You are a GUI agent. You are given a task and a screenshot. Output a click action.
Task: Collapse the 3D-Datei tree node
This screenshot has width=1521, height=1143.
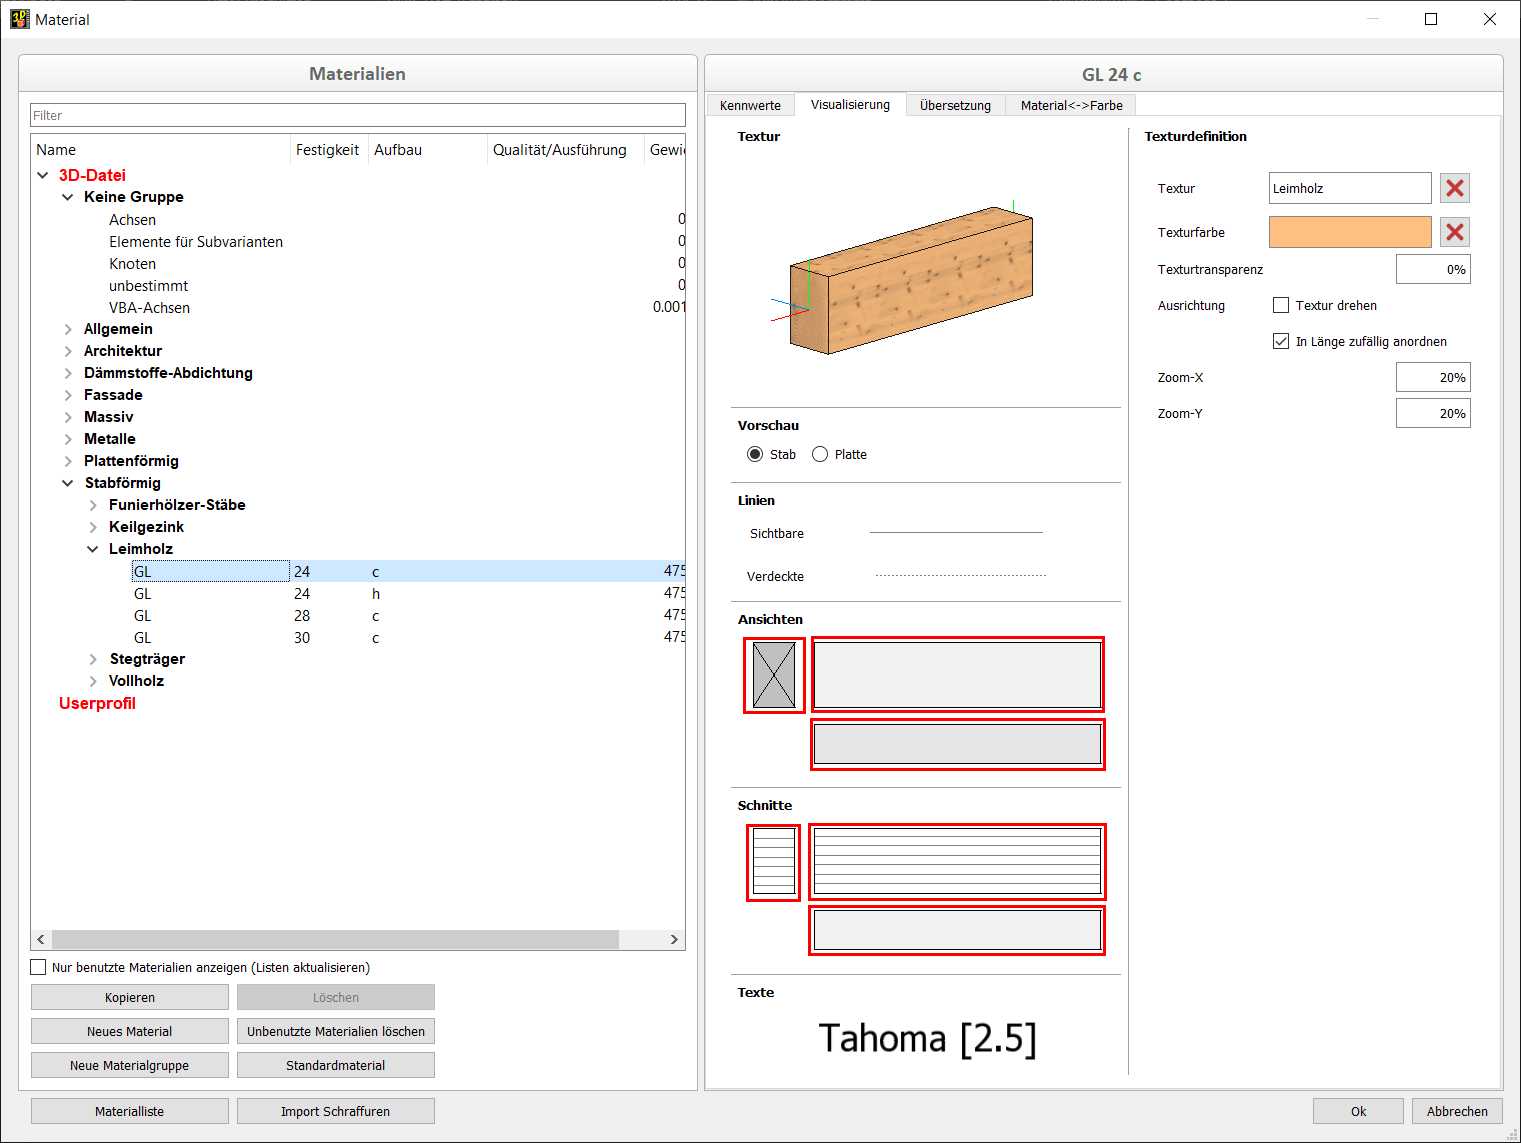43,175
